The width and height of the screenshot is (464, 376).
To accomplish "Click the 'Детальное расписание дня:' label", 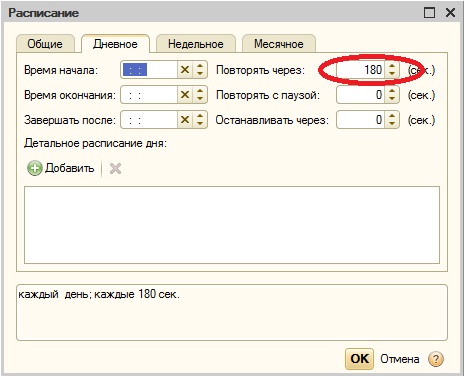I will coord(95,143).
